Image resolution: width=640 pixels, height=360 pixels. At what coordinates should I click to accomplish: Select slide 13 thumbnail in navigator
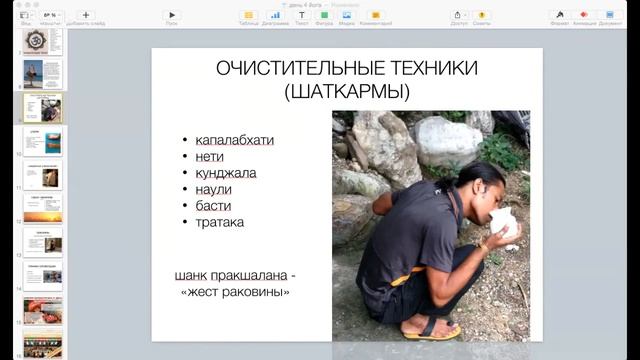(x=43, y=243)
